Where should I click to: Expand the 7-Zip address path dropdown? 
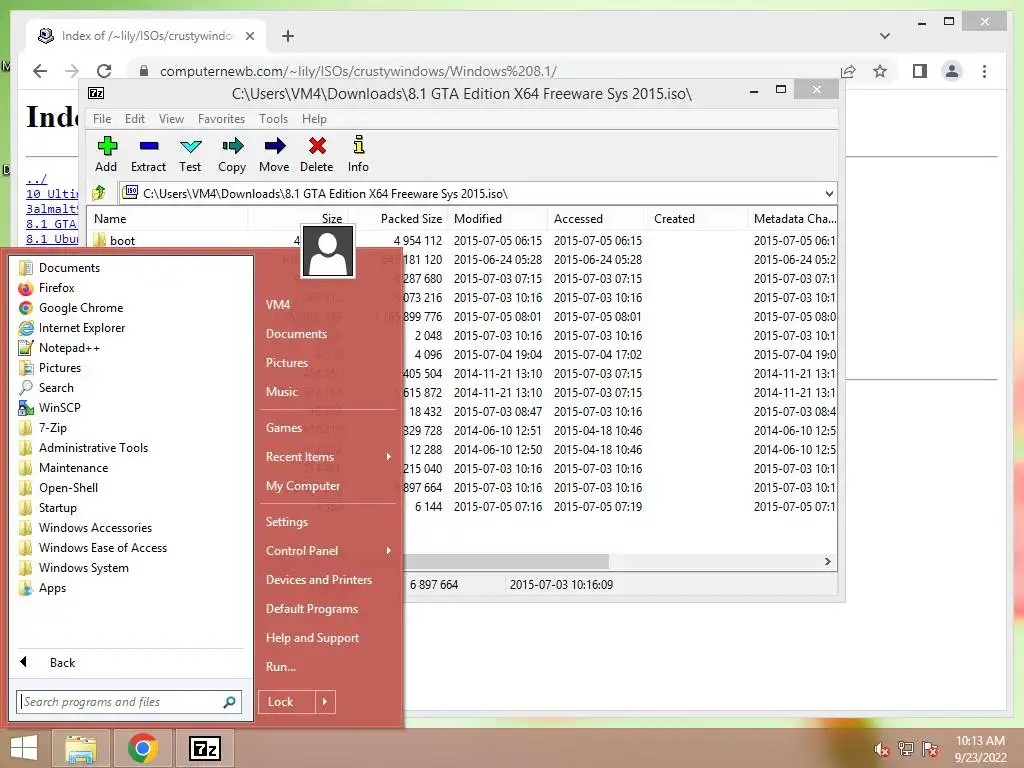[829, 193]
